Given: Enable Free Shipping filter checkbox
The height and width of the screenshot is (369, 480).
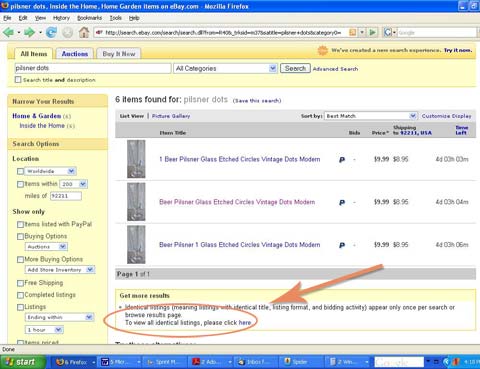Looking at the screenshot, I should tap(20, 283).
